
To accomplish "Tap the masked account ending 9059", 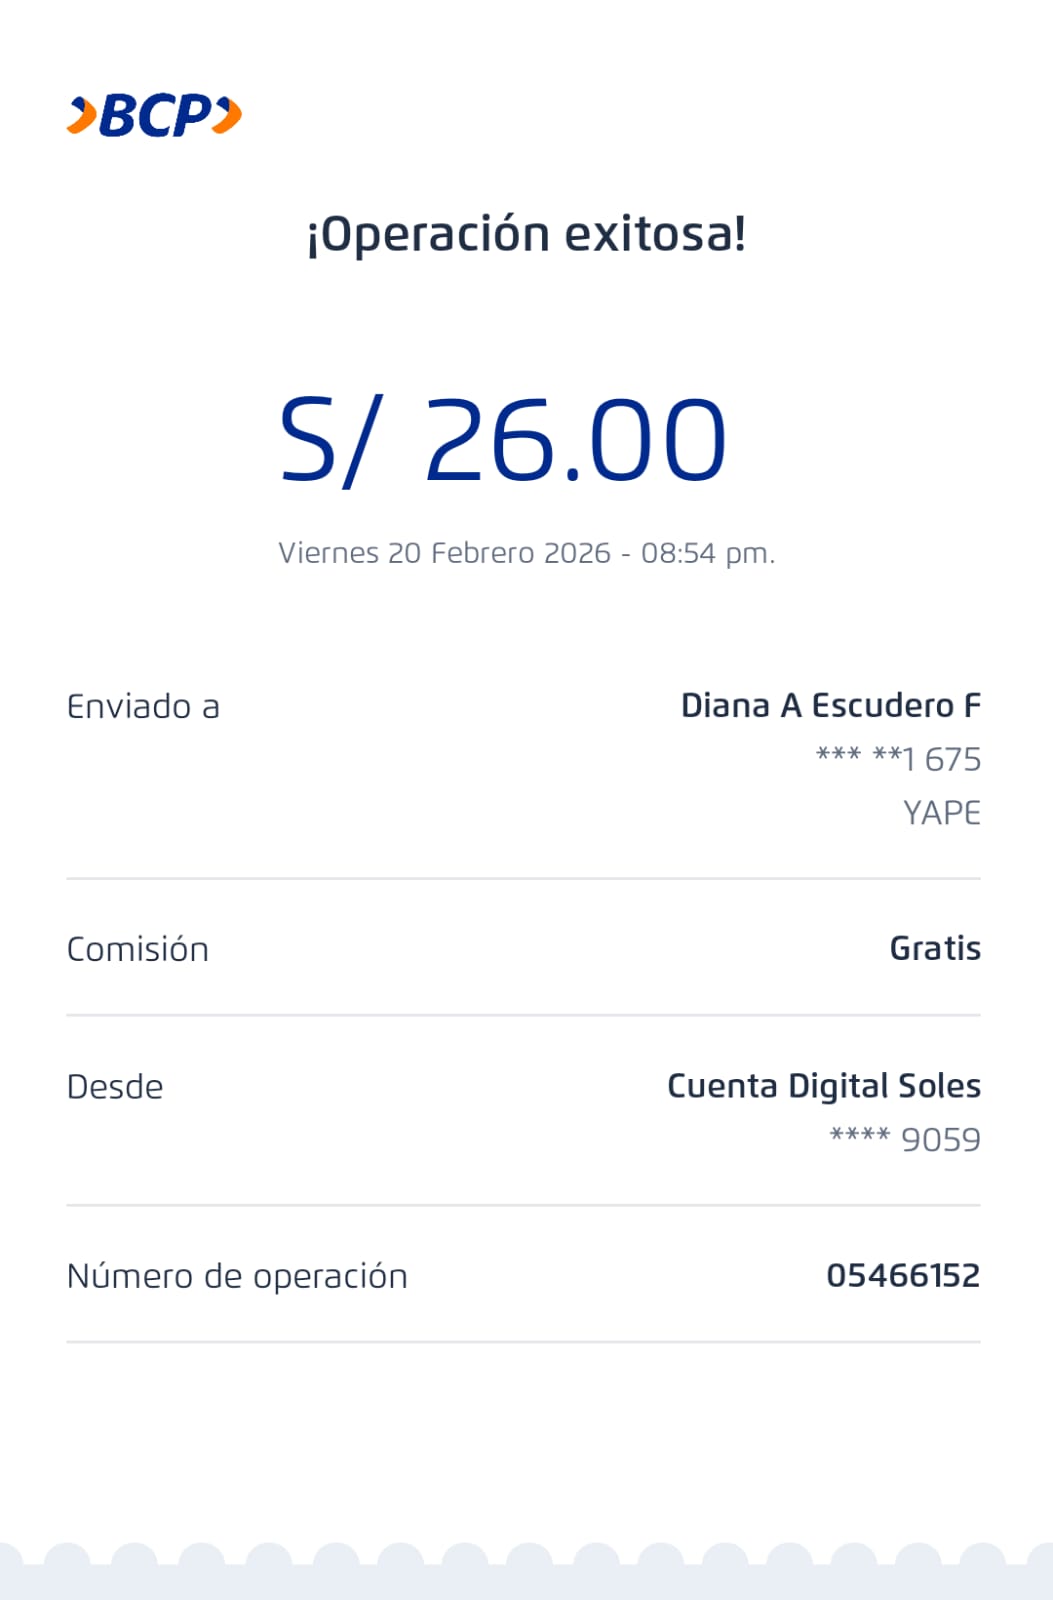I will (x=905, y=1139).
